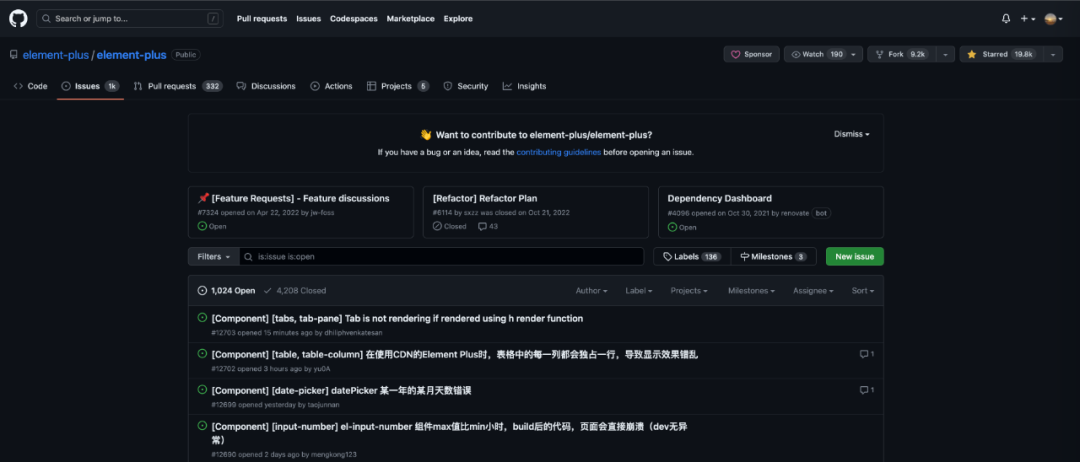Click the Watch button

[815, 54]
